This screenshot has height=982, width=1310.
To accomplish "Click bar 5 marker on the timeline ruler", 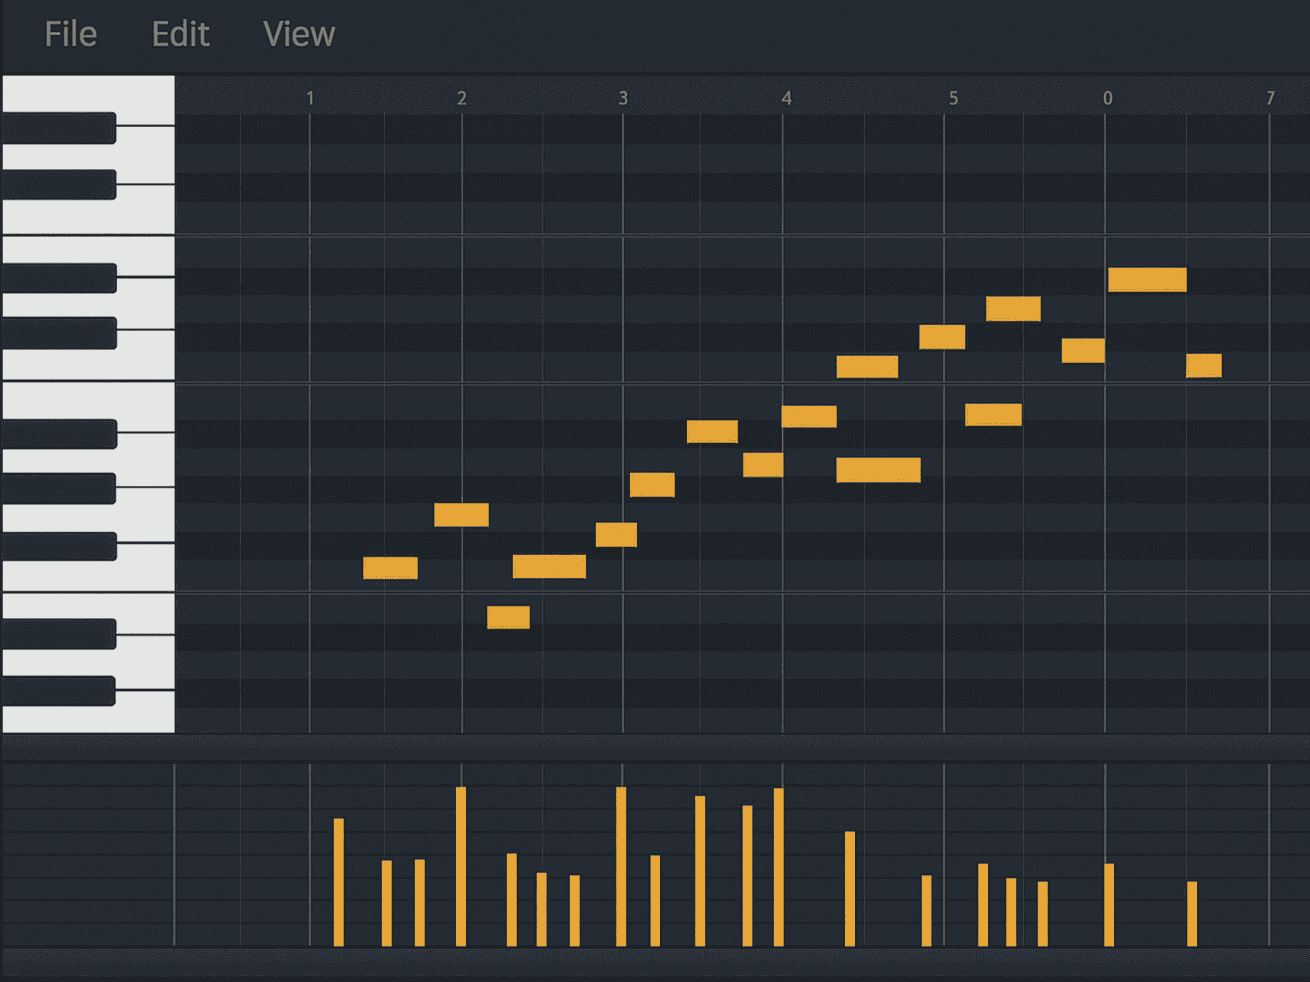I will pyautogui.click(x=950, y=98).
